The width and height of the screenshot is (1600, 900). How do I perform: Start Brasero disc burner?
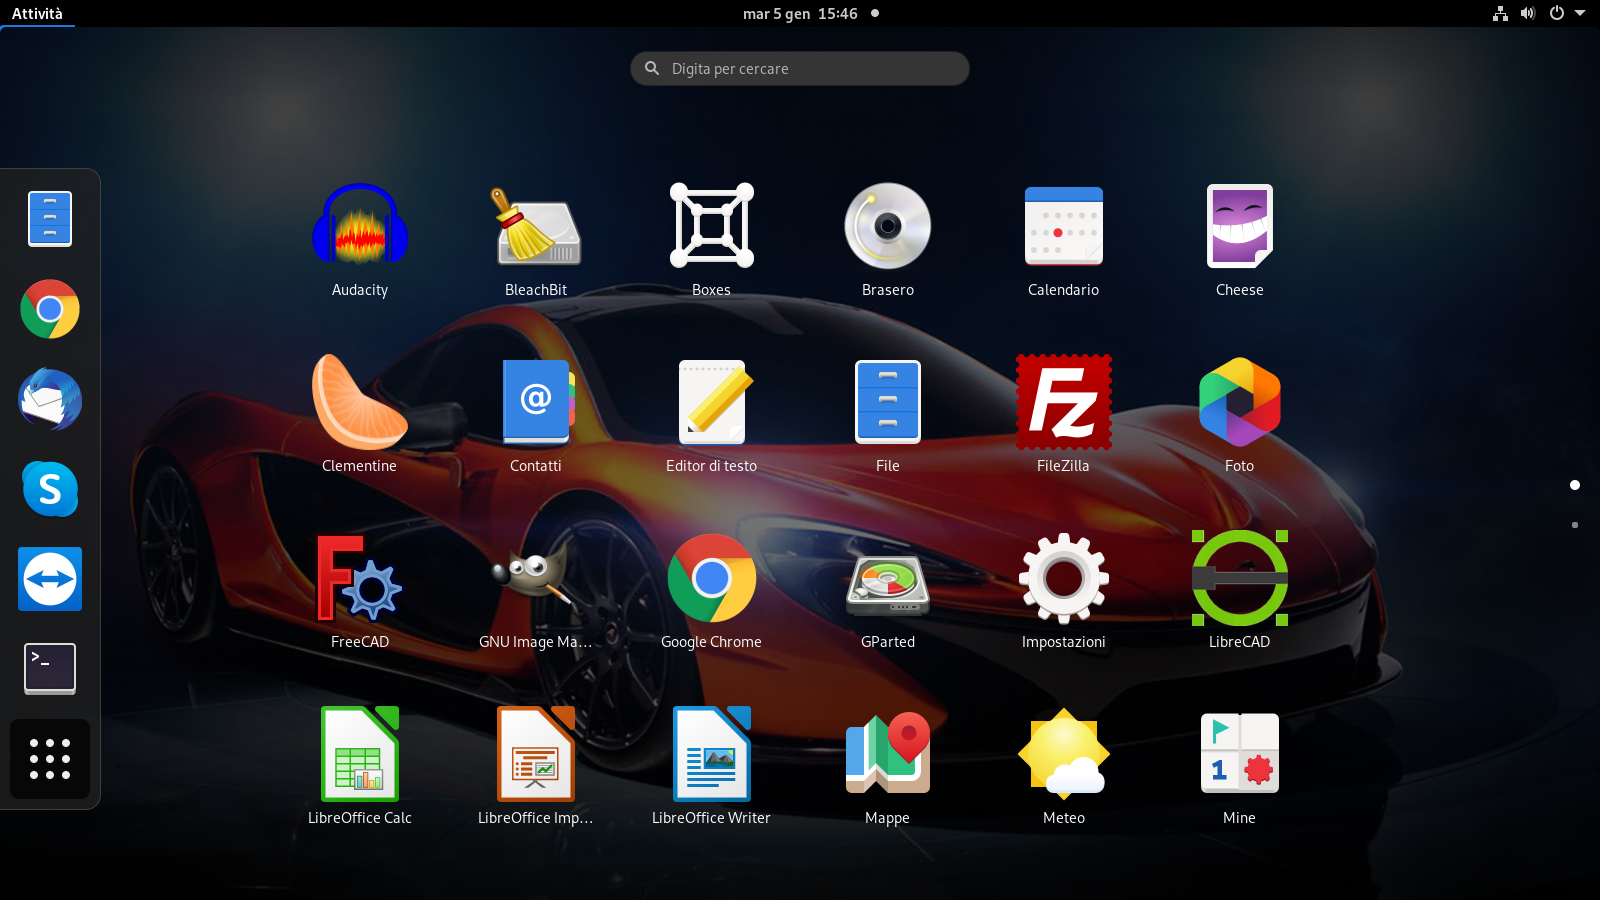888,240
